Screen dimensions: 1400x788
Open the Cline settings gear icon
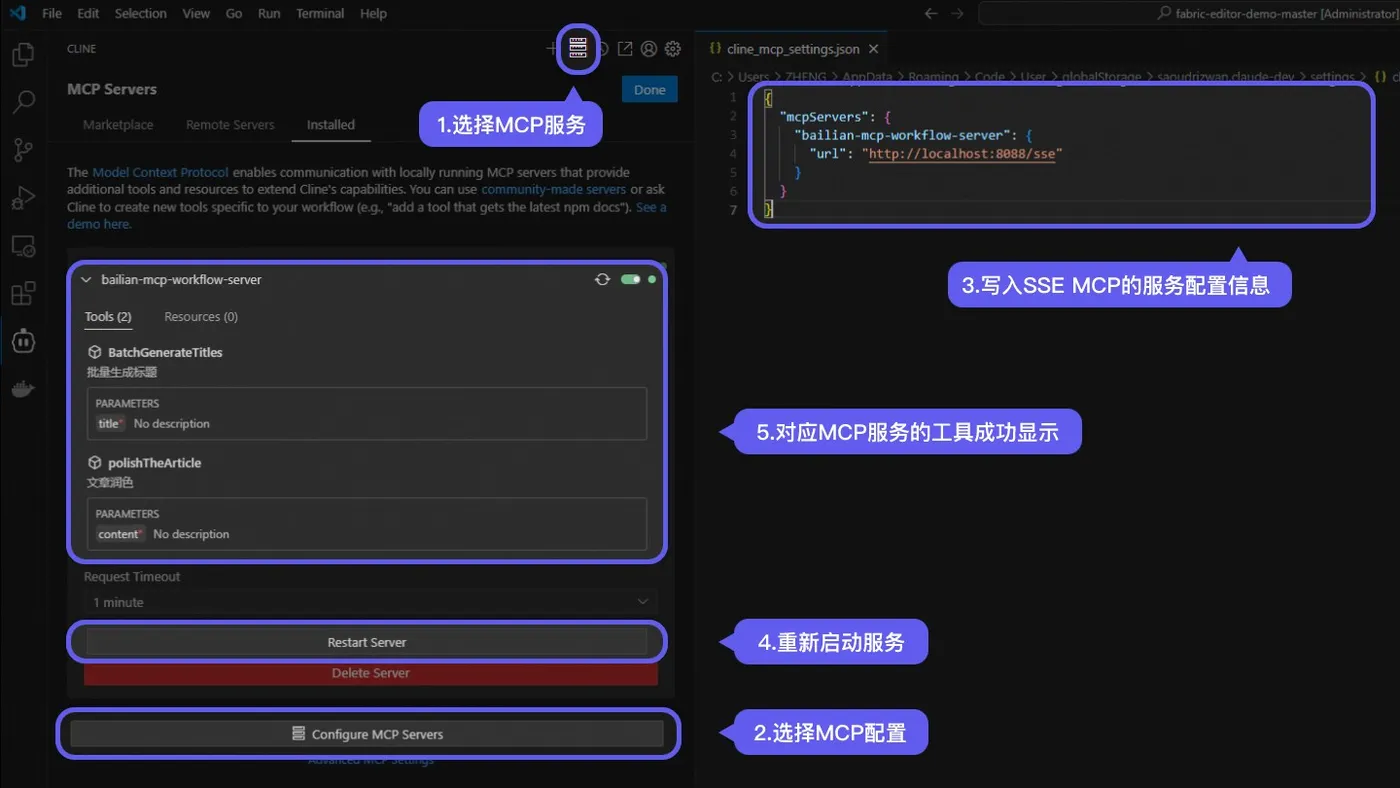pos(673,49)
